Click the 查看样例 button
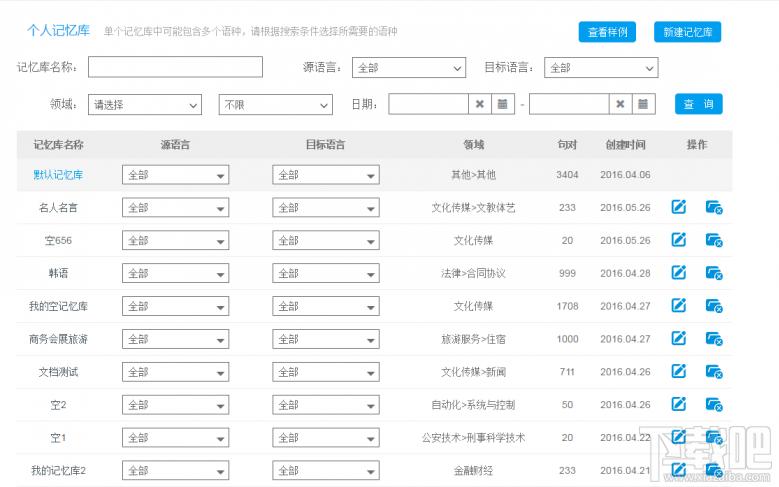Image resolution: width=779 pixels, height=487 pixels. (x=607, y=32)
